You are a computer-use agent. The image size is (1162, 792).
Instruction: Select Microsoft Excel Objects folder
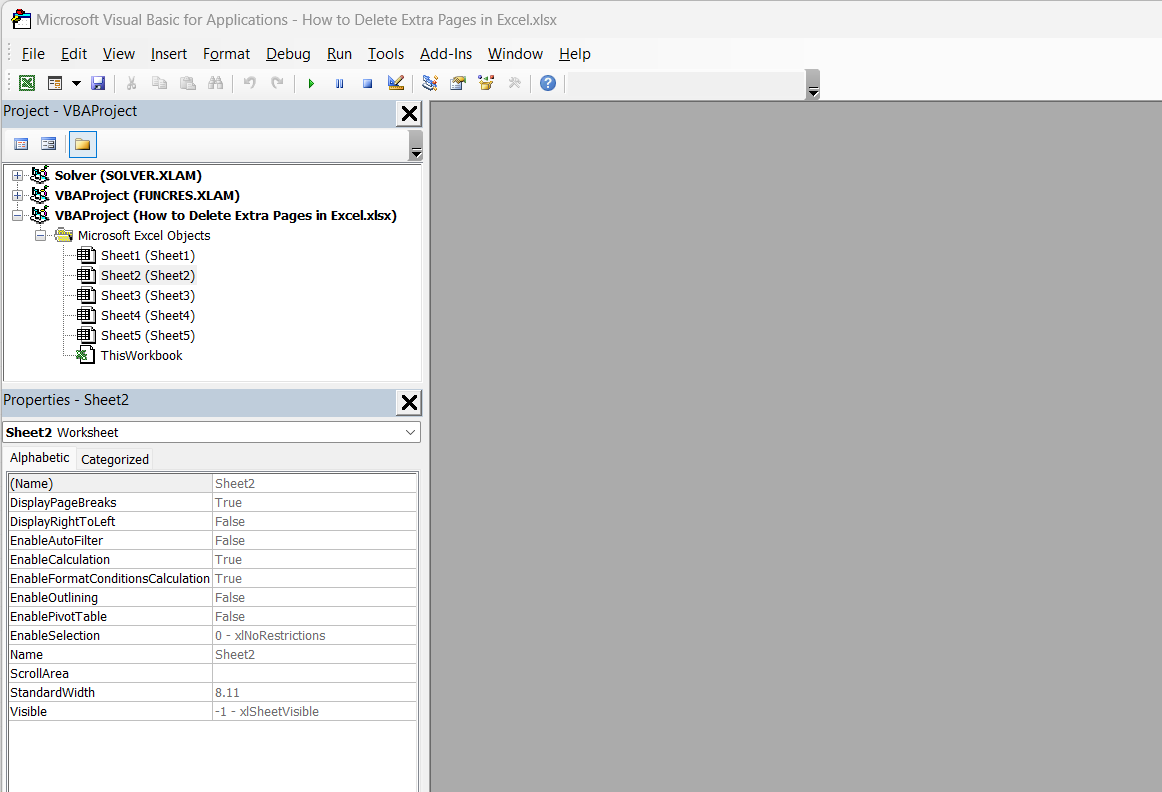[144, 236]
